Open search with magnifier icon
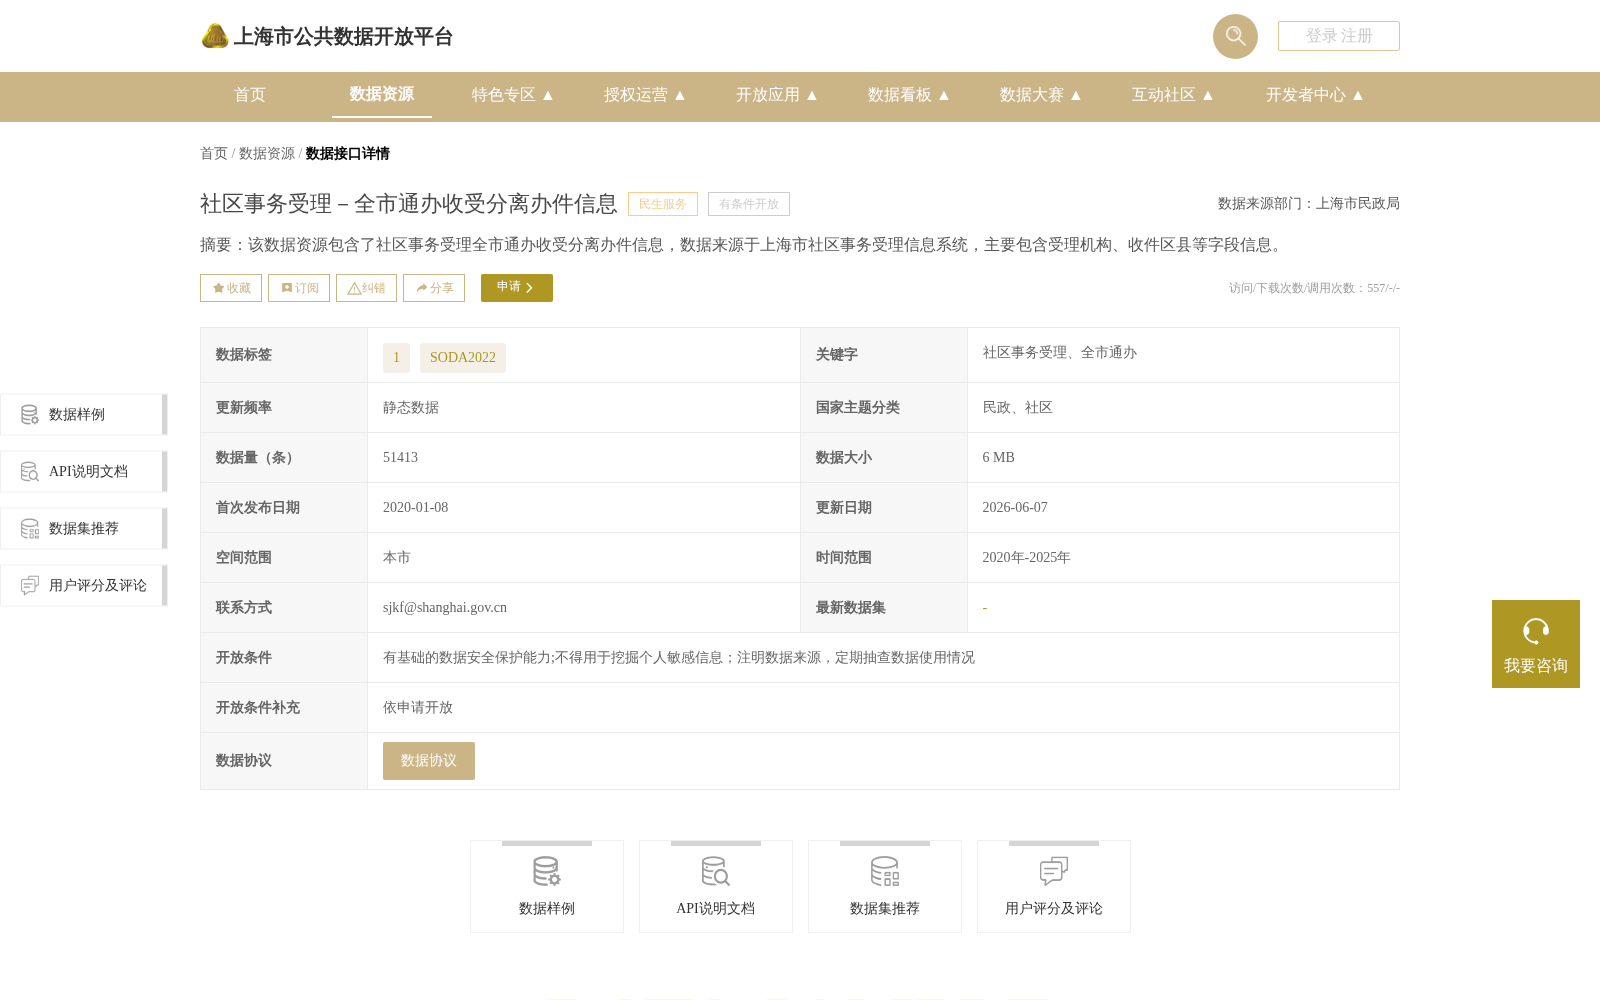1600x1000 pixels. click(1235, 36)
